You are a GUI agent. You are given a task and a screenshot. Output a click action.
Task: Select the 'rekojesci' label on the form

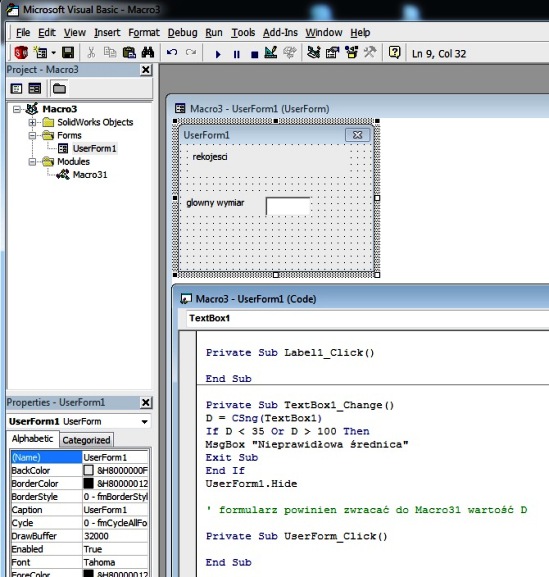click(x=210, y=157)
